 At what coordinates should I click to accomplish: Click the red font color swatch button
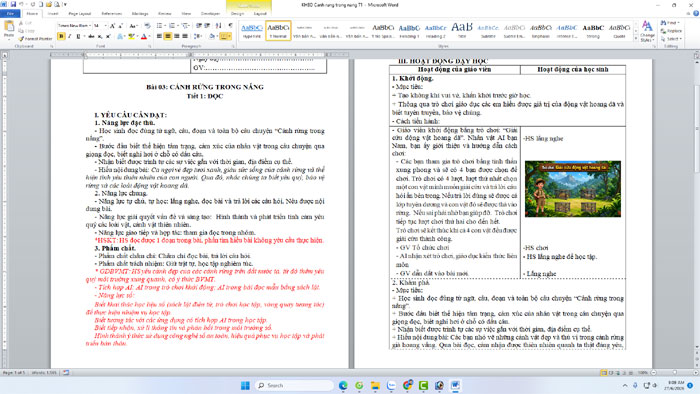click(144, 36)
